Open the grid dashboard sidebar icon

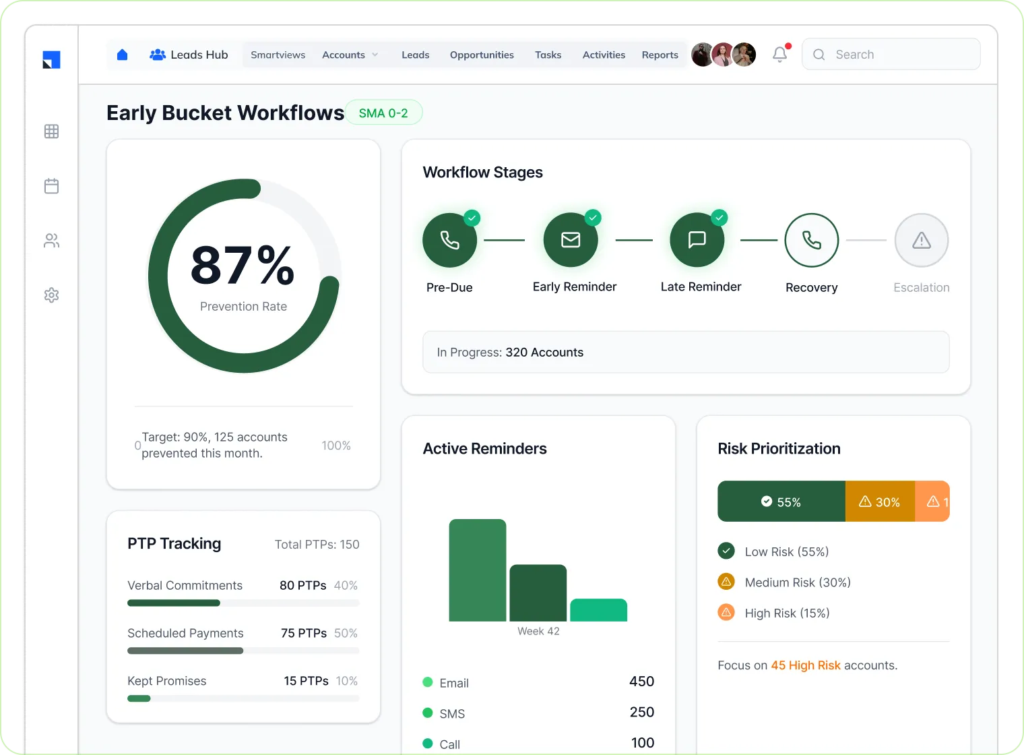(52, 131)
